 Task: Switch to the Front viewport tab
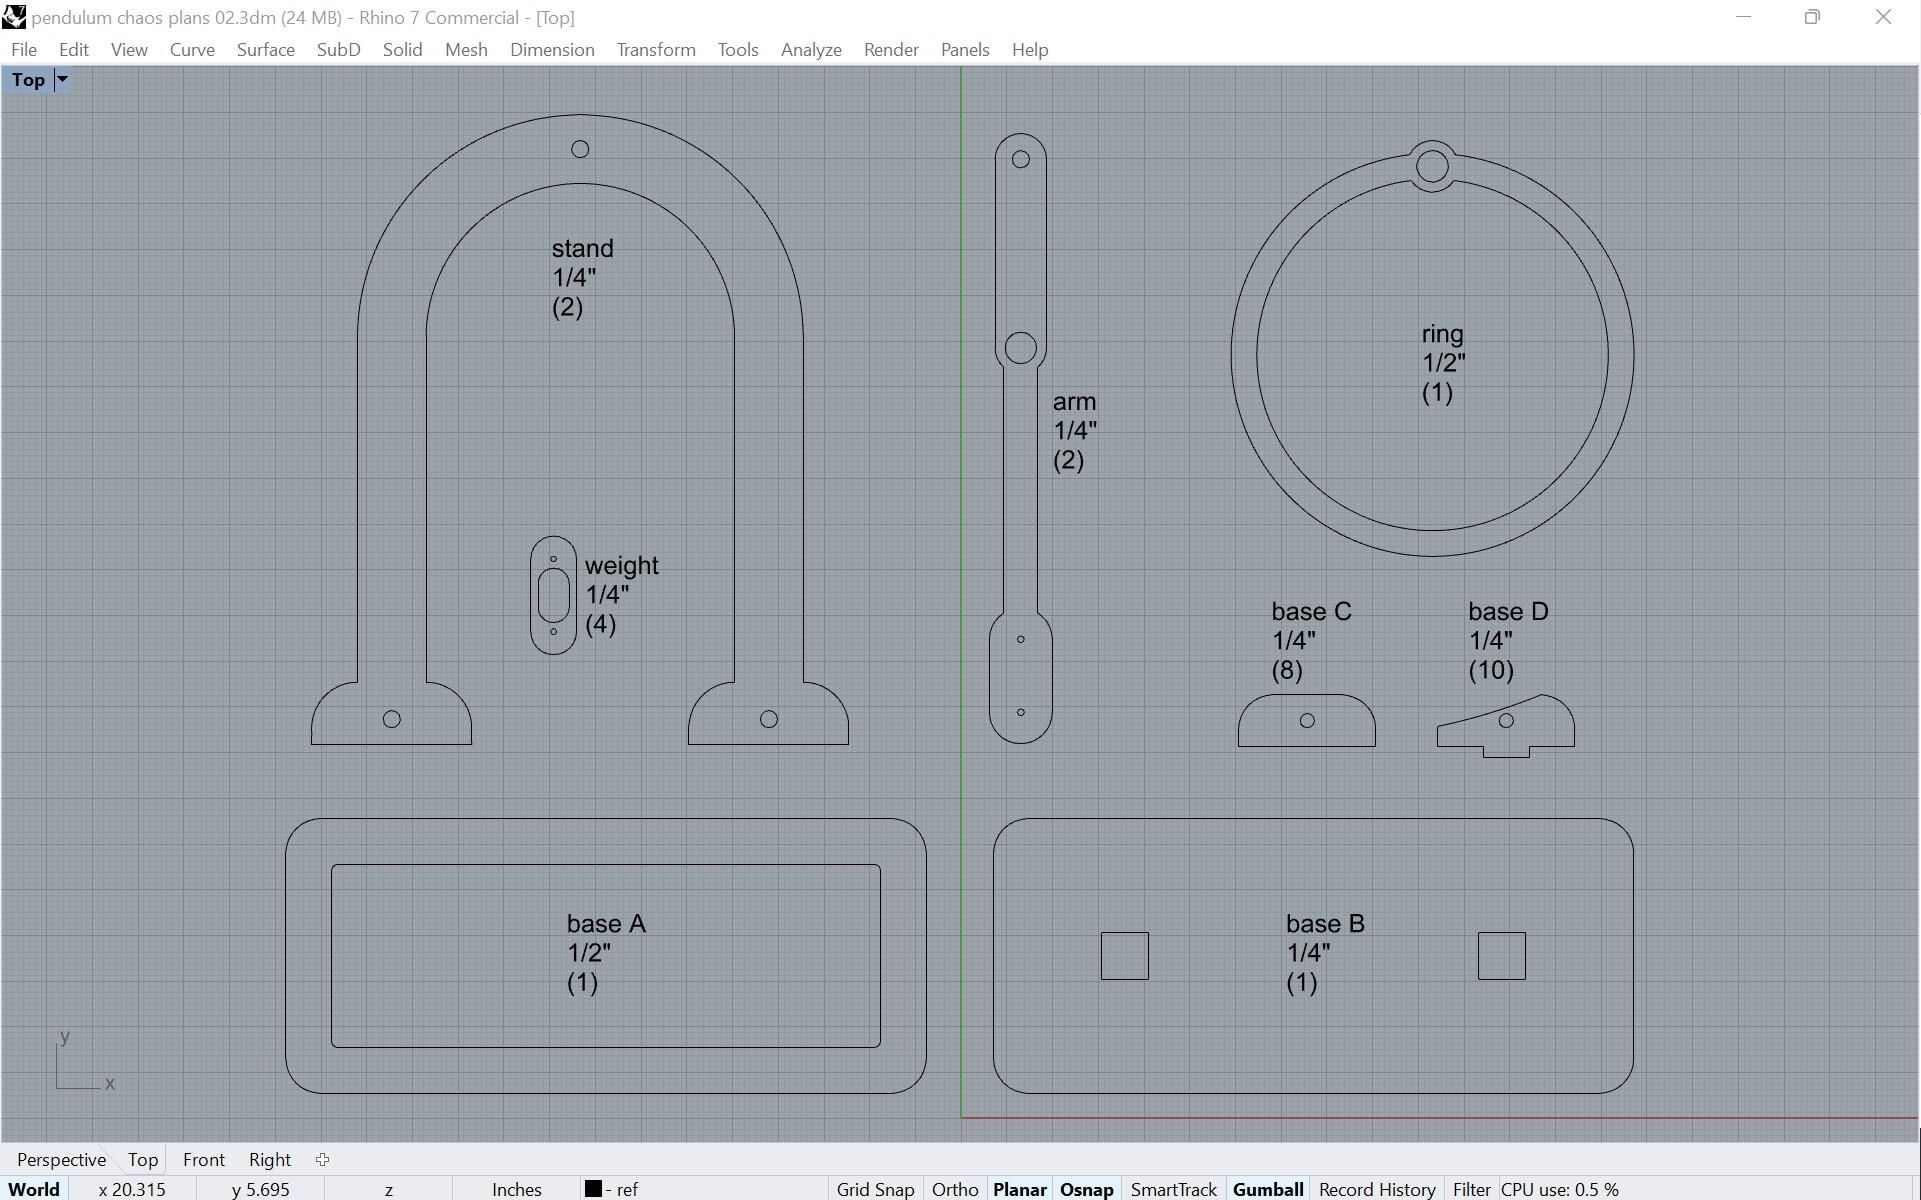203,1160
